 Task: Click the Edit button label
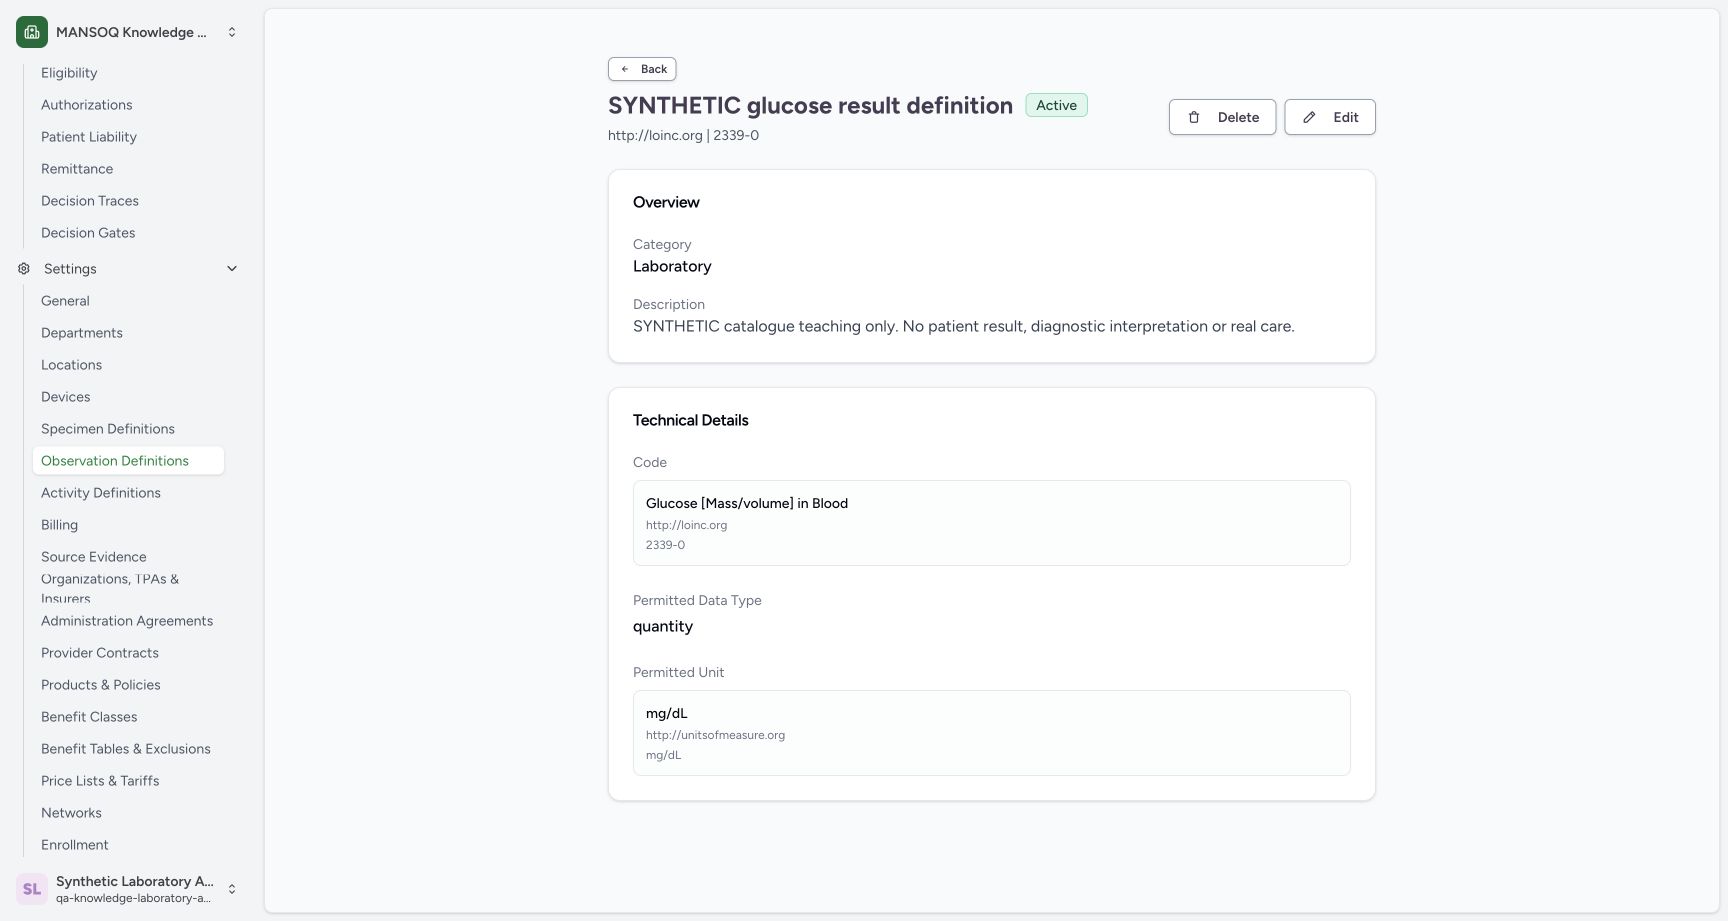coord(1345,117)
